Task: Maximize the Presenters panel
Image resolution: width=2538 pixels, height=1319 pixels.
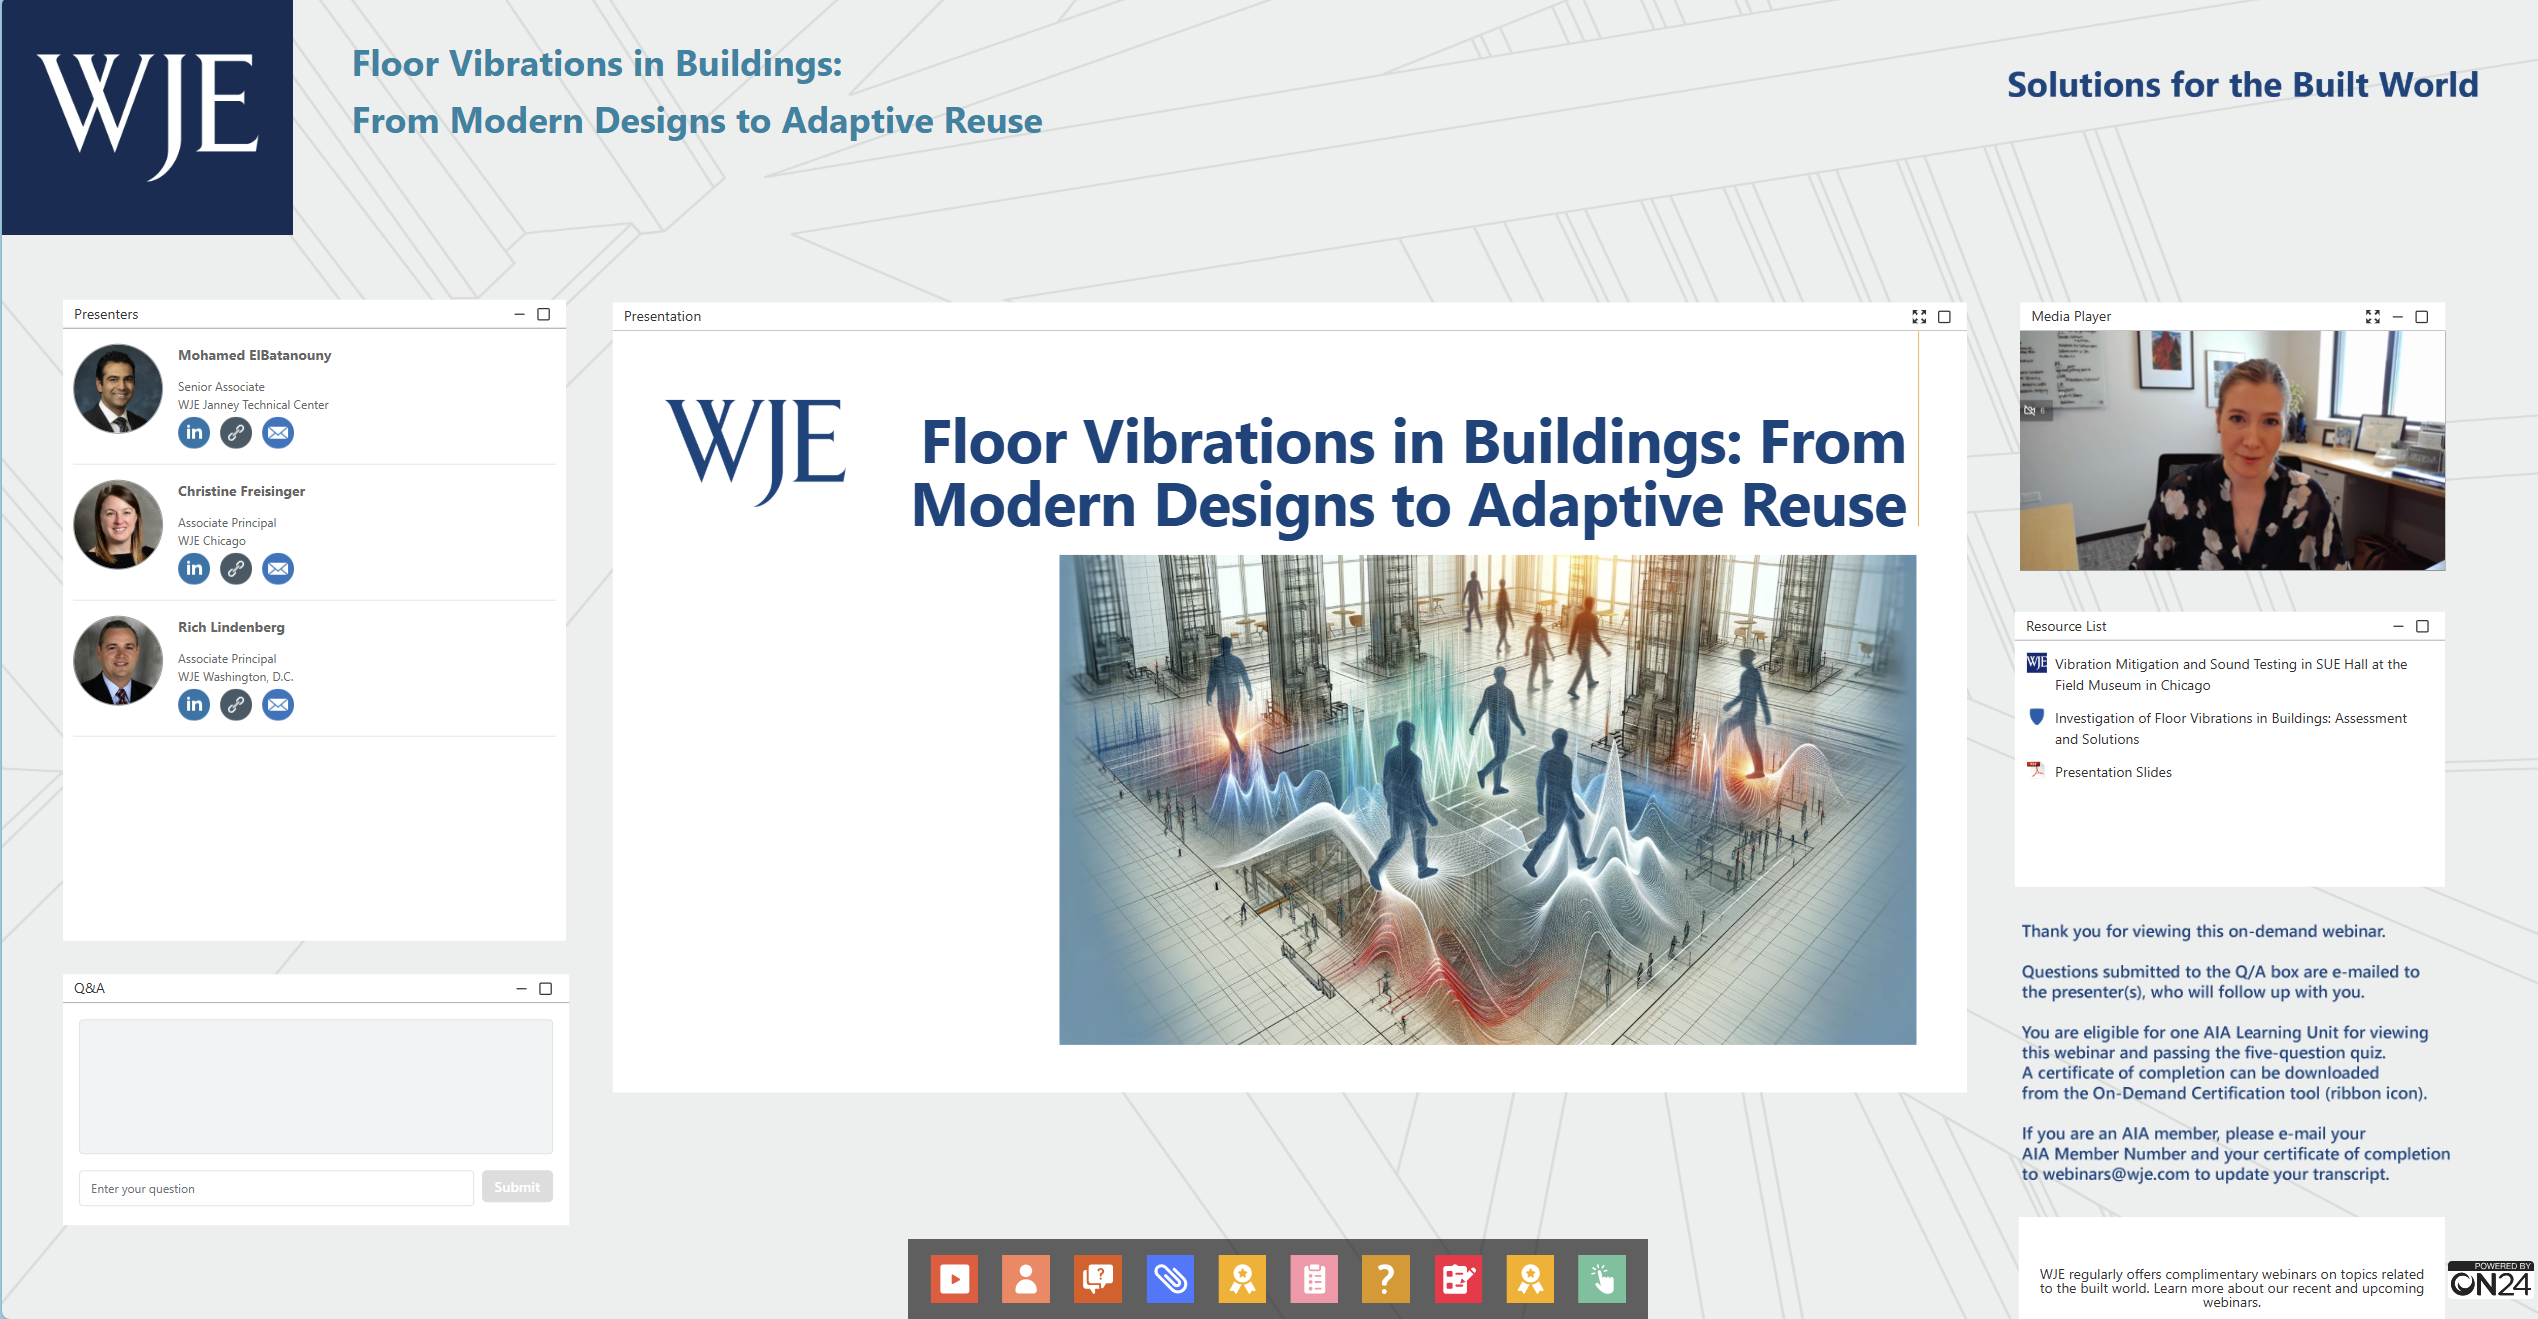Action: coord(544,314)
